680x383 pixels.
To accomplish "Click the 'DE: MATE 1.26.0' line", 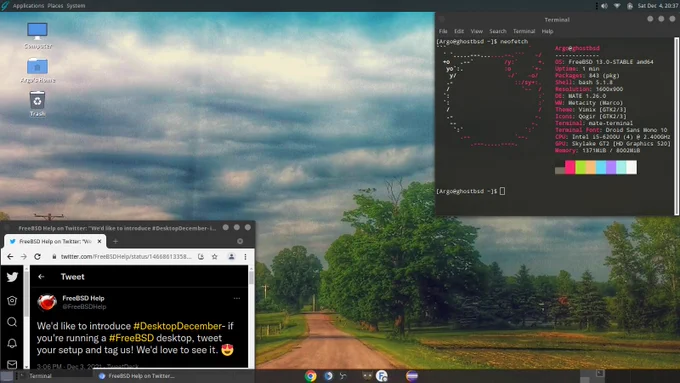I will (x=580, y=96).
